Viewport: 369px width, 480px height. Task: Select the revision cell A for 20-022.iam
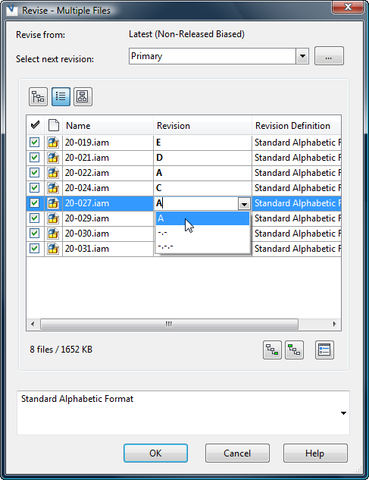[x=202, y=173]
